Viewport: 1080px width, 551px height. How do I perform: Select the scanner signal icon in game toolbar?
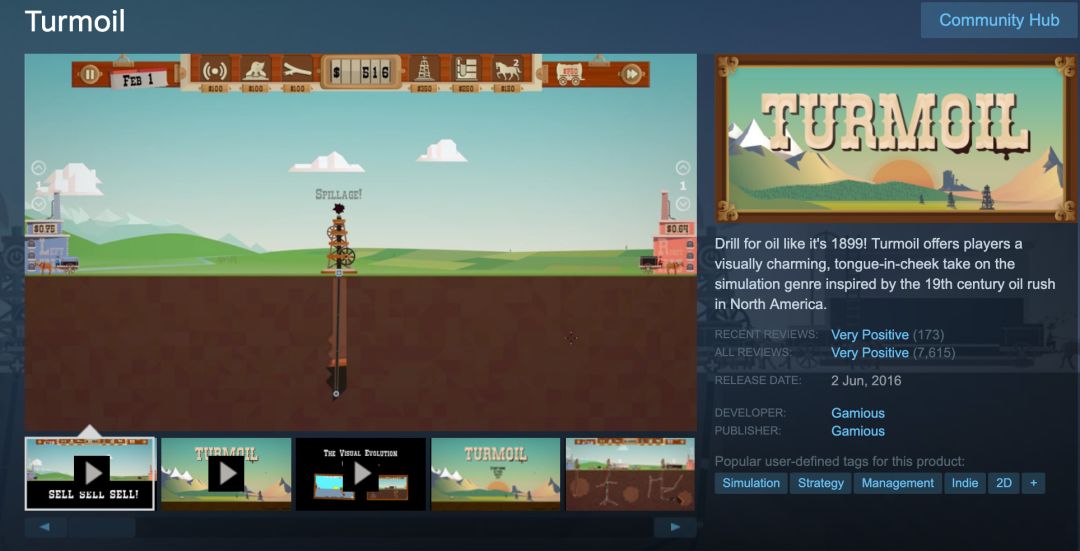pos(215,70)
